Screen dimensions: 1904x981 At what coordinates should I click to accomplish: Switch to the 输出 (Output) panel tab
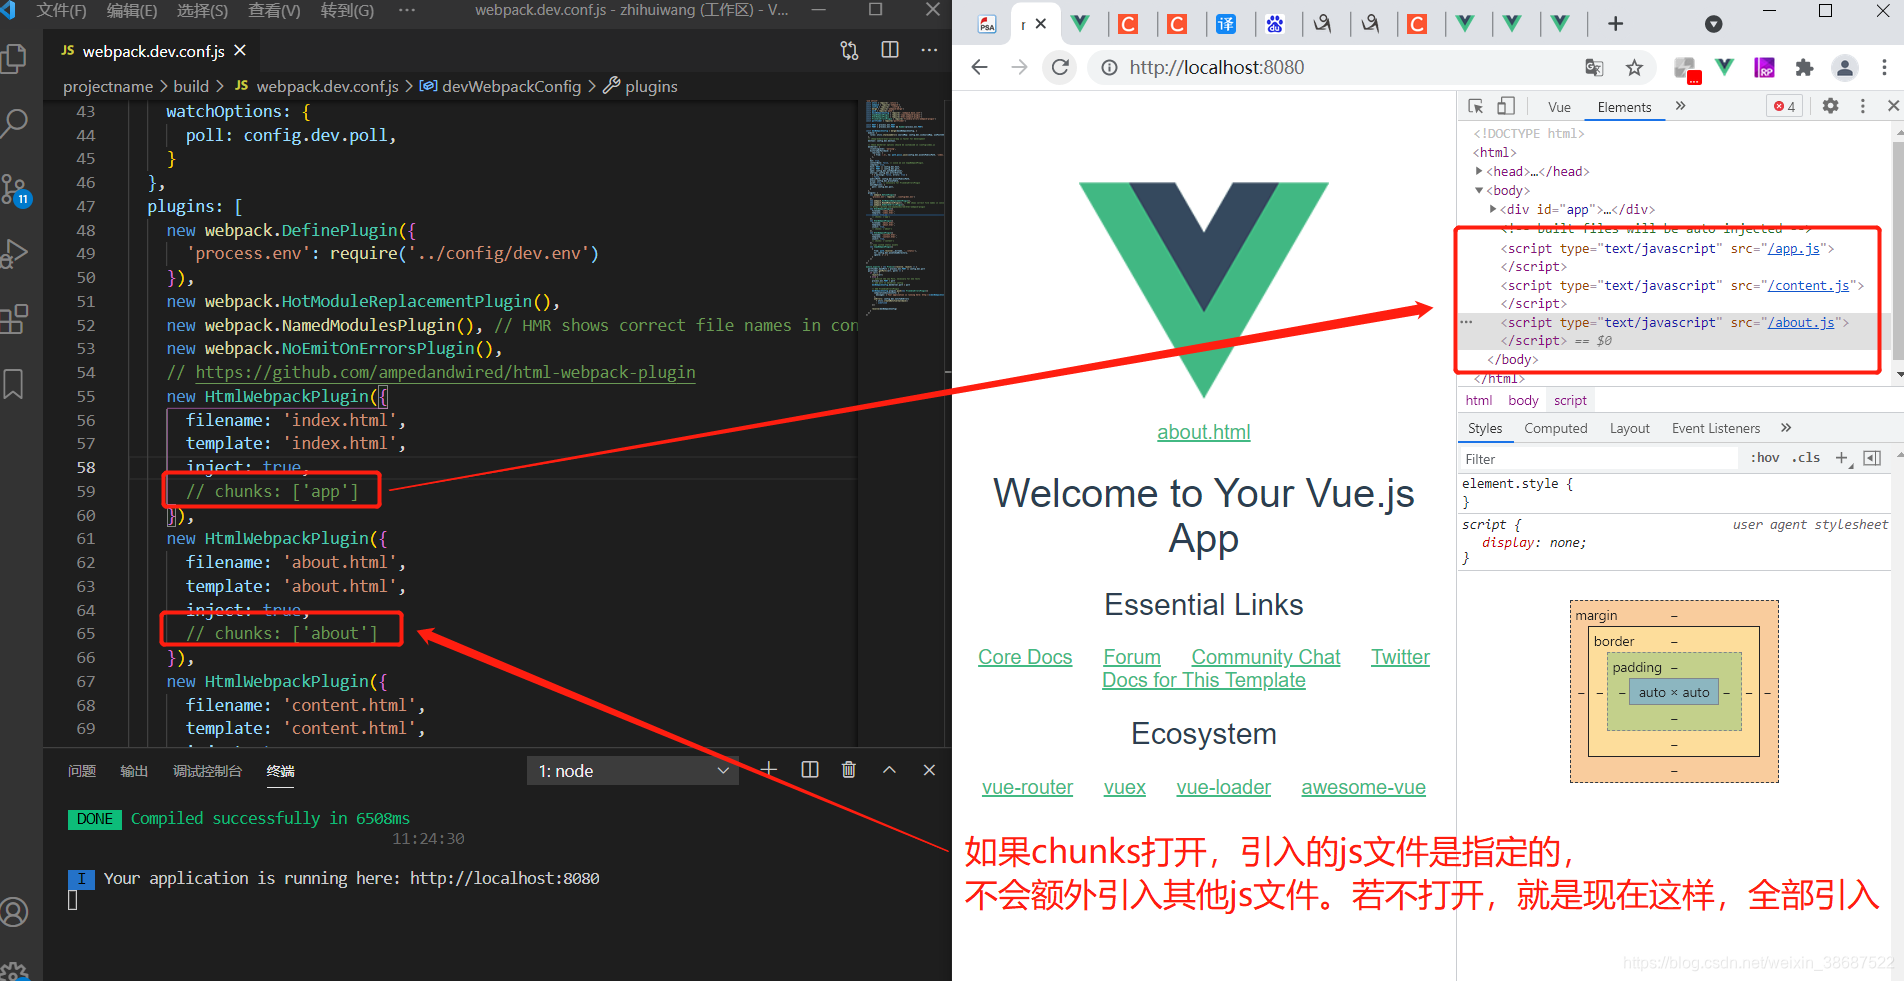pos(134,771)
